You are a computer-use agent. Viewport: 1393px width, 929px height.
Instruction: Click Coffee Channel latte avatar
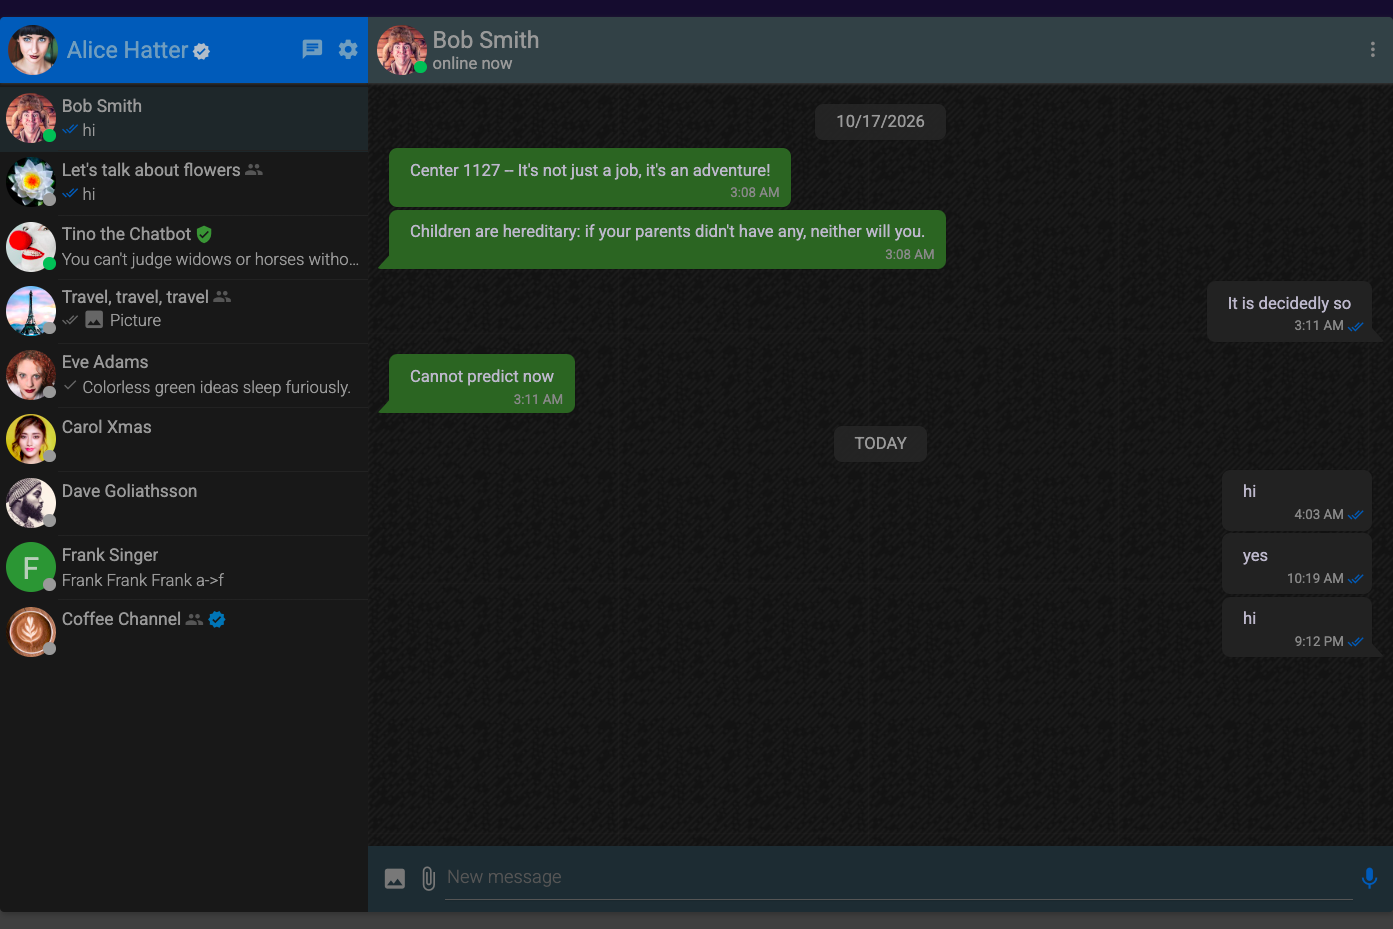31,631
